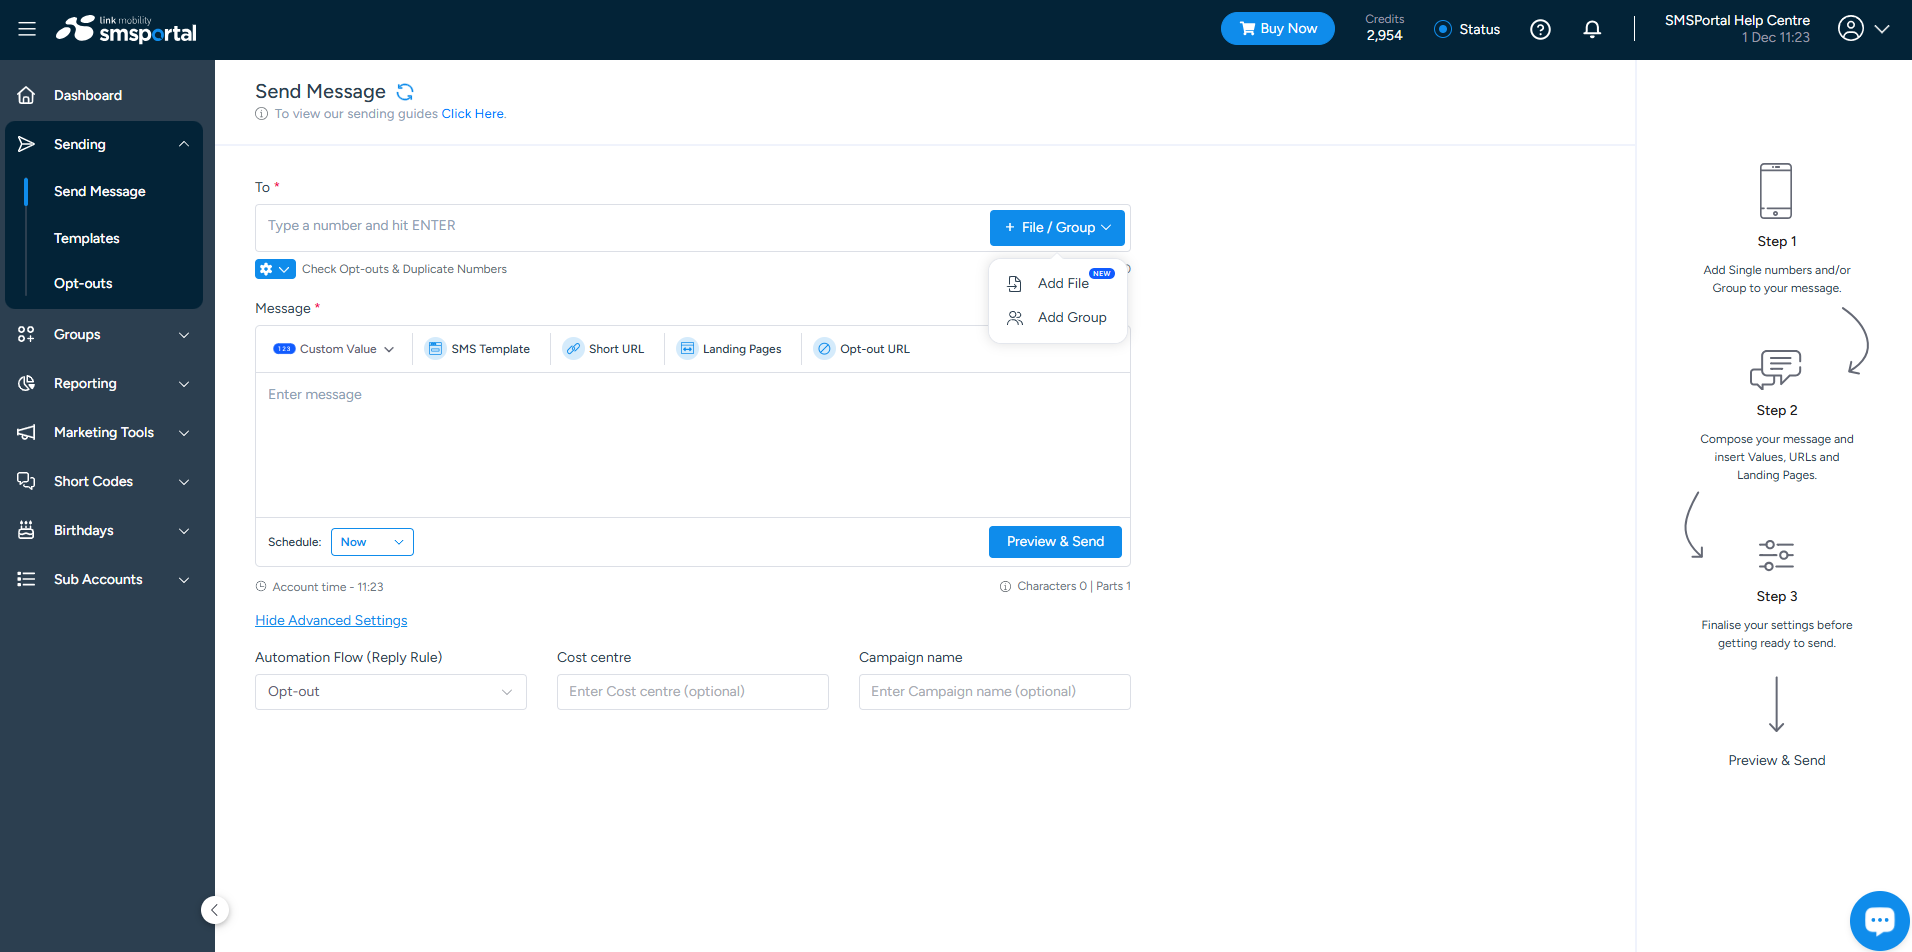The width and height of the screenshot is (1912, 952).
Task: Focus the message text area
Action: (x=693, y=445)
